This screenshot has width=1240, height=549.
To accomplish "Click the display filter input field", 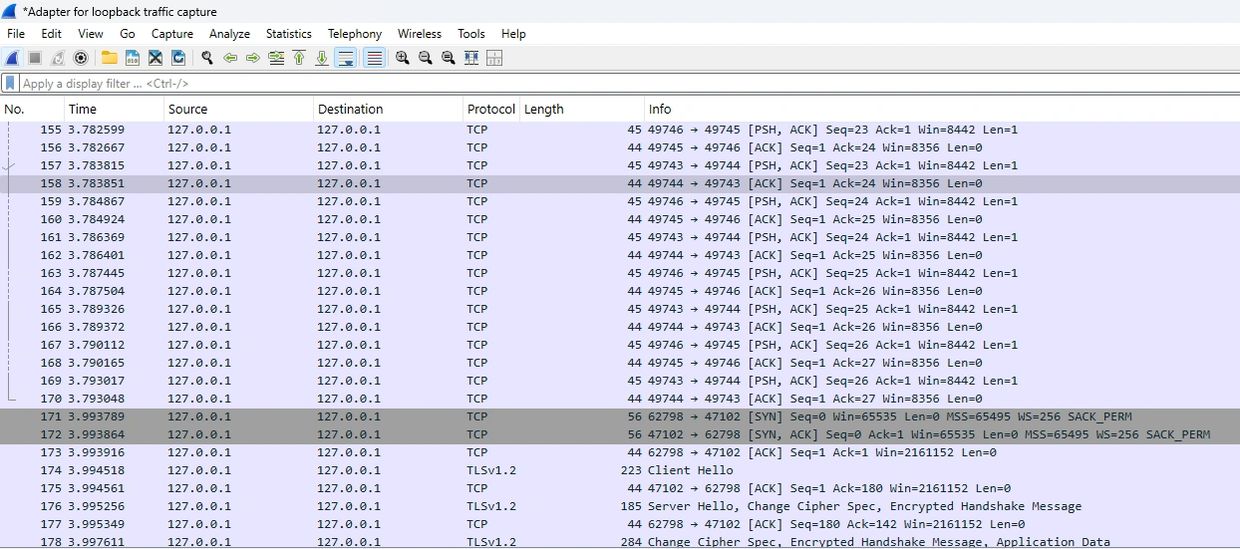I will pos(600,84).
